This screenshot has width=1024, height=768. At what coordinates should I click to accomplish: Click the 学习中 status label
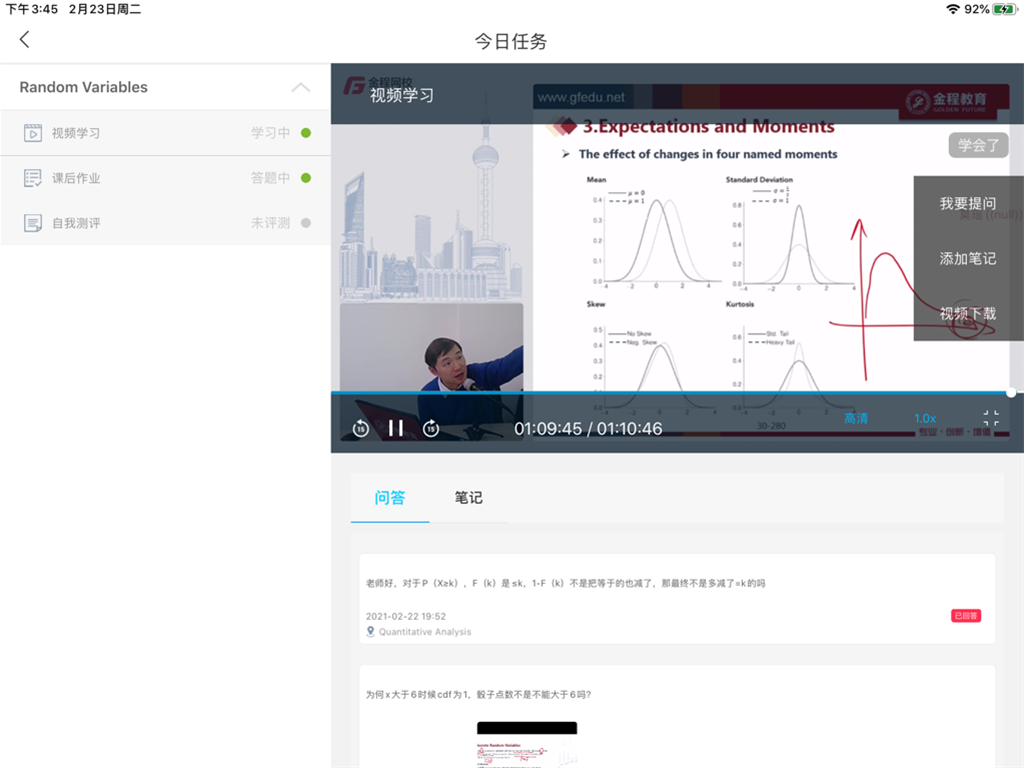[x=270, y=133]
